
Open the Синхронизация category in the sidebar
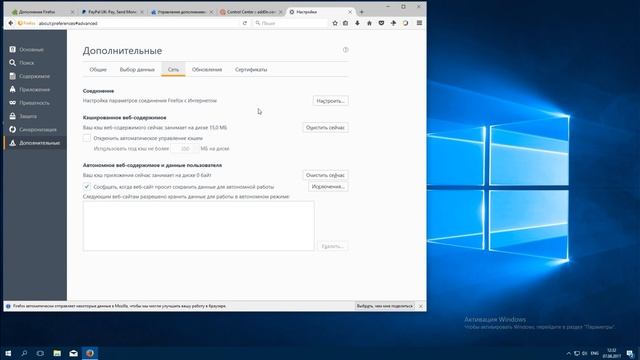(x=33, y=129)
